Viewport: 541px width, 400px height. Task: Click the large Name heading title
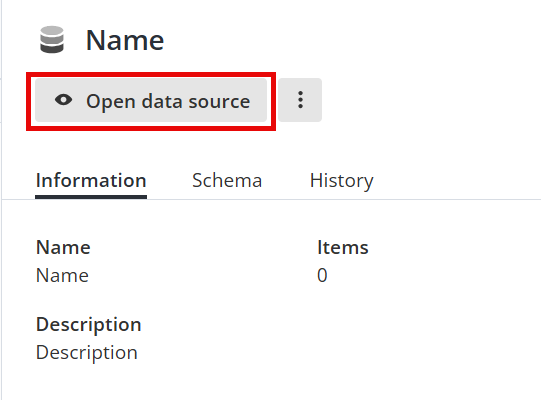click(x=125, y=40)
